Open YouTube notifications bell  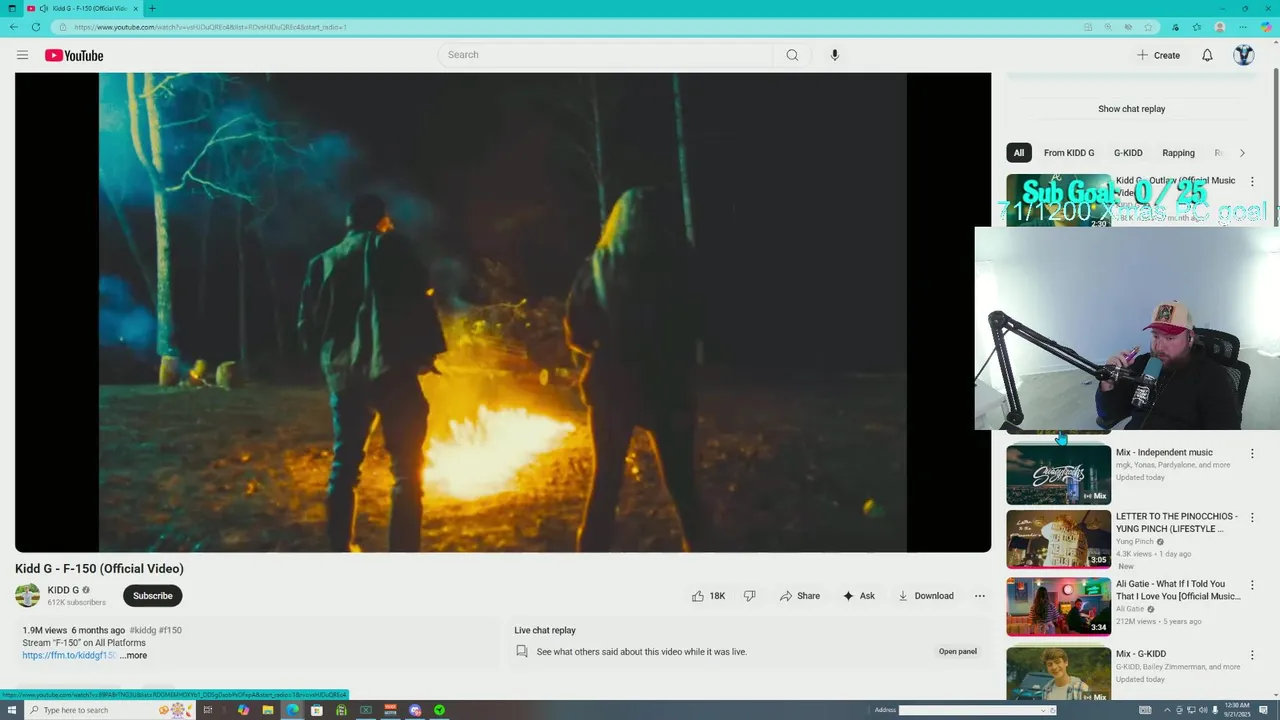click(1207, 55)
